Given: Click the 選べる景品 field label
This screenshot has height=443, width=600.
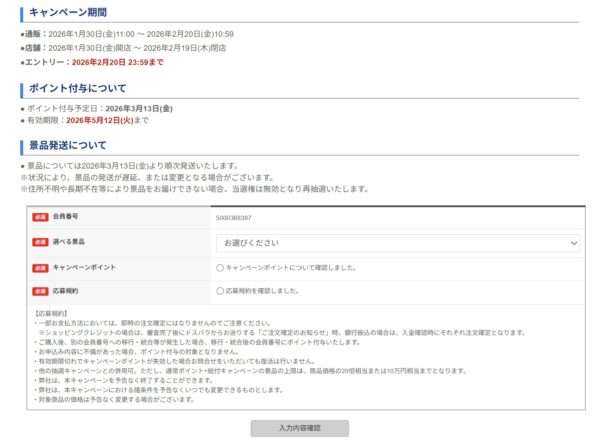Looking at the screenshot, I should tap(69, 243).
